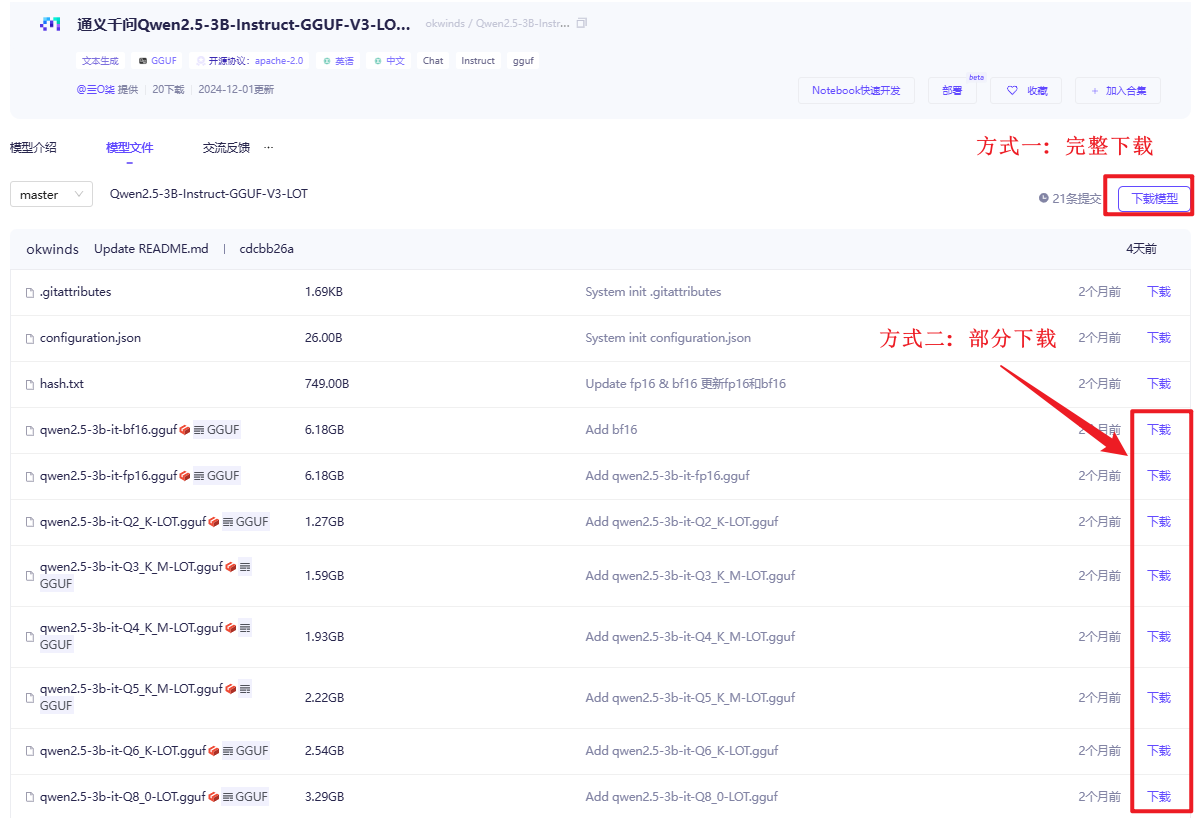This screenshot has width=1199, height=818.
Task: Open the GGUF viewer badge on the Q6_K-LOT.gguf row
Action: (x=245, y=751)
